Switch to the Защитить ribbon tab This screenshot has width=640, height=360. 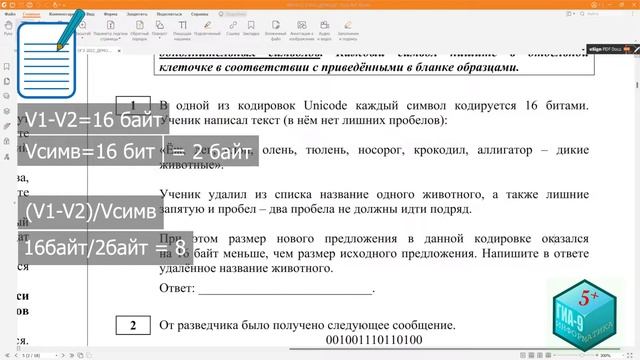(137, 14)
